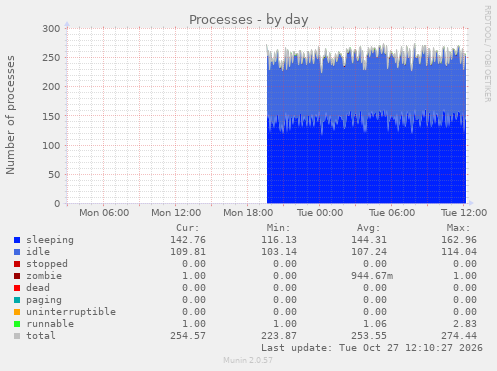Image resolution: width=497 pixels, height=371 pixels.
Task: Click sleeping current value 142.76
Action: point(188,240)
